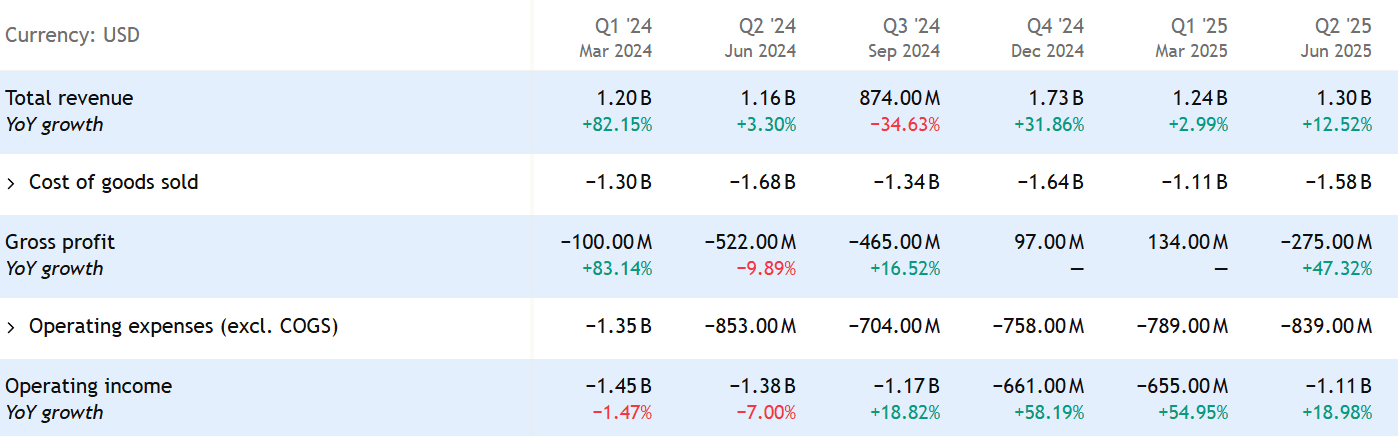Click Q2 '24 gross profit −522.00 M

pos(750,242)
